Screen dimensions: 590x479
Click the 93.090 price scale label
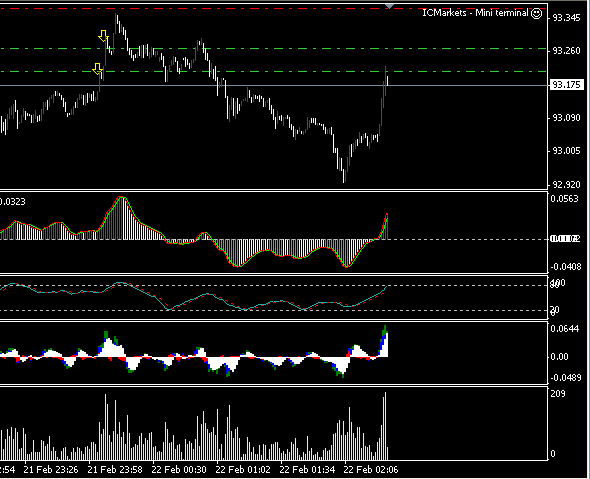[566, 118]
